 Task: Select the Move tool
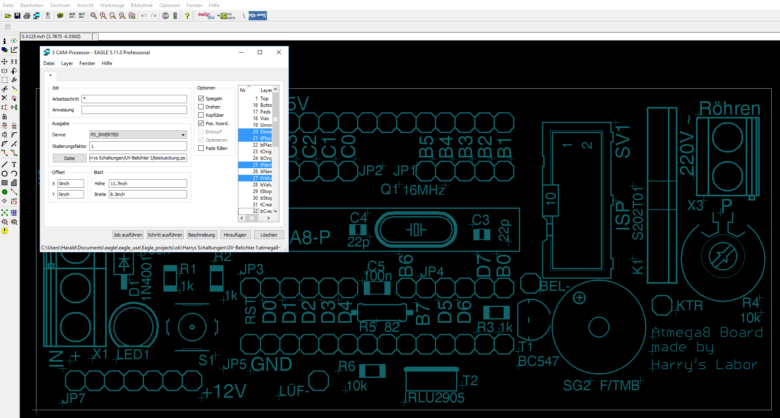coord(4,61)
